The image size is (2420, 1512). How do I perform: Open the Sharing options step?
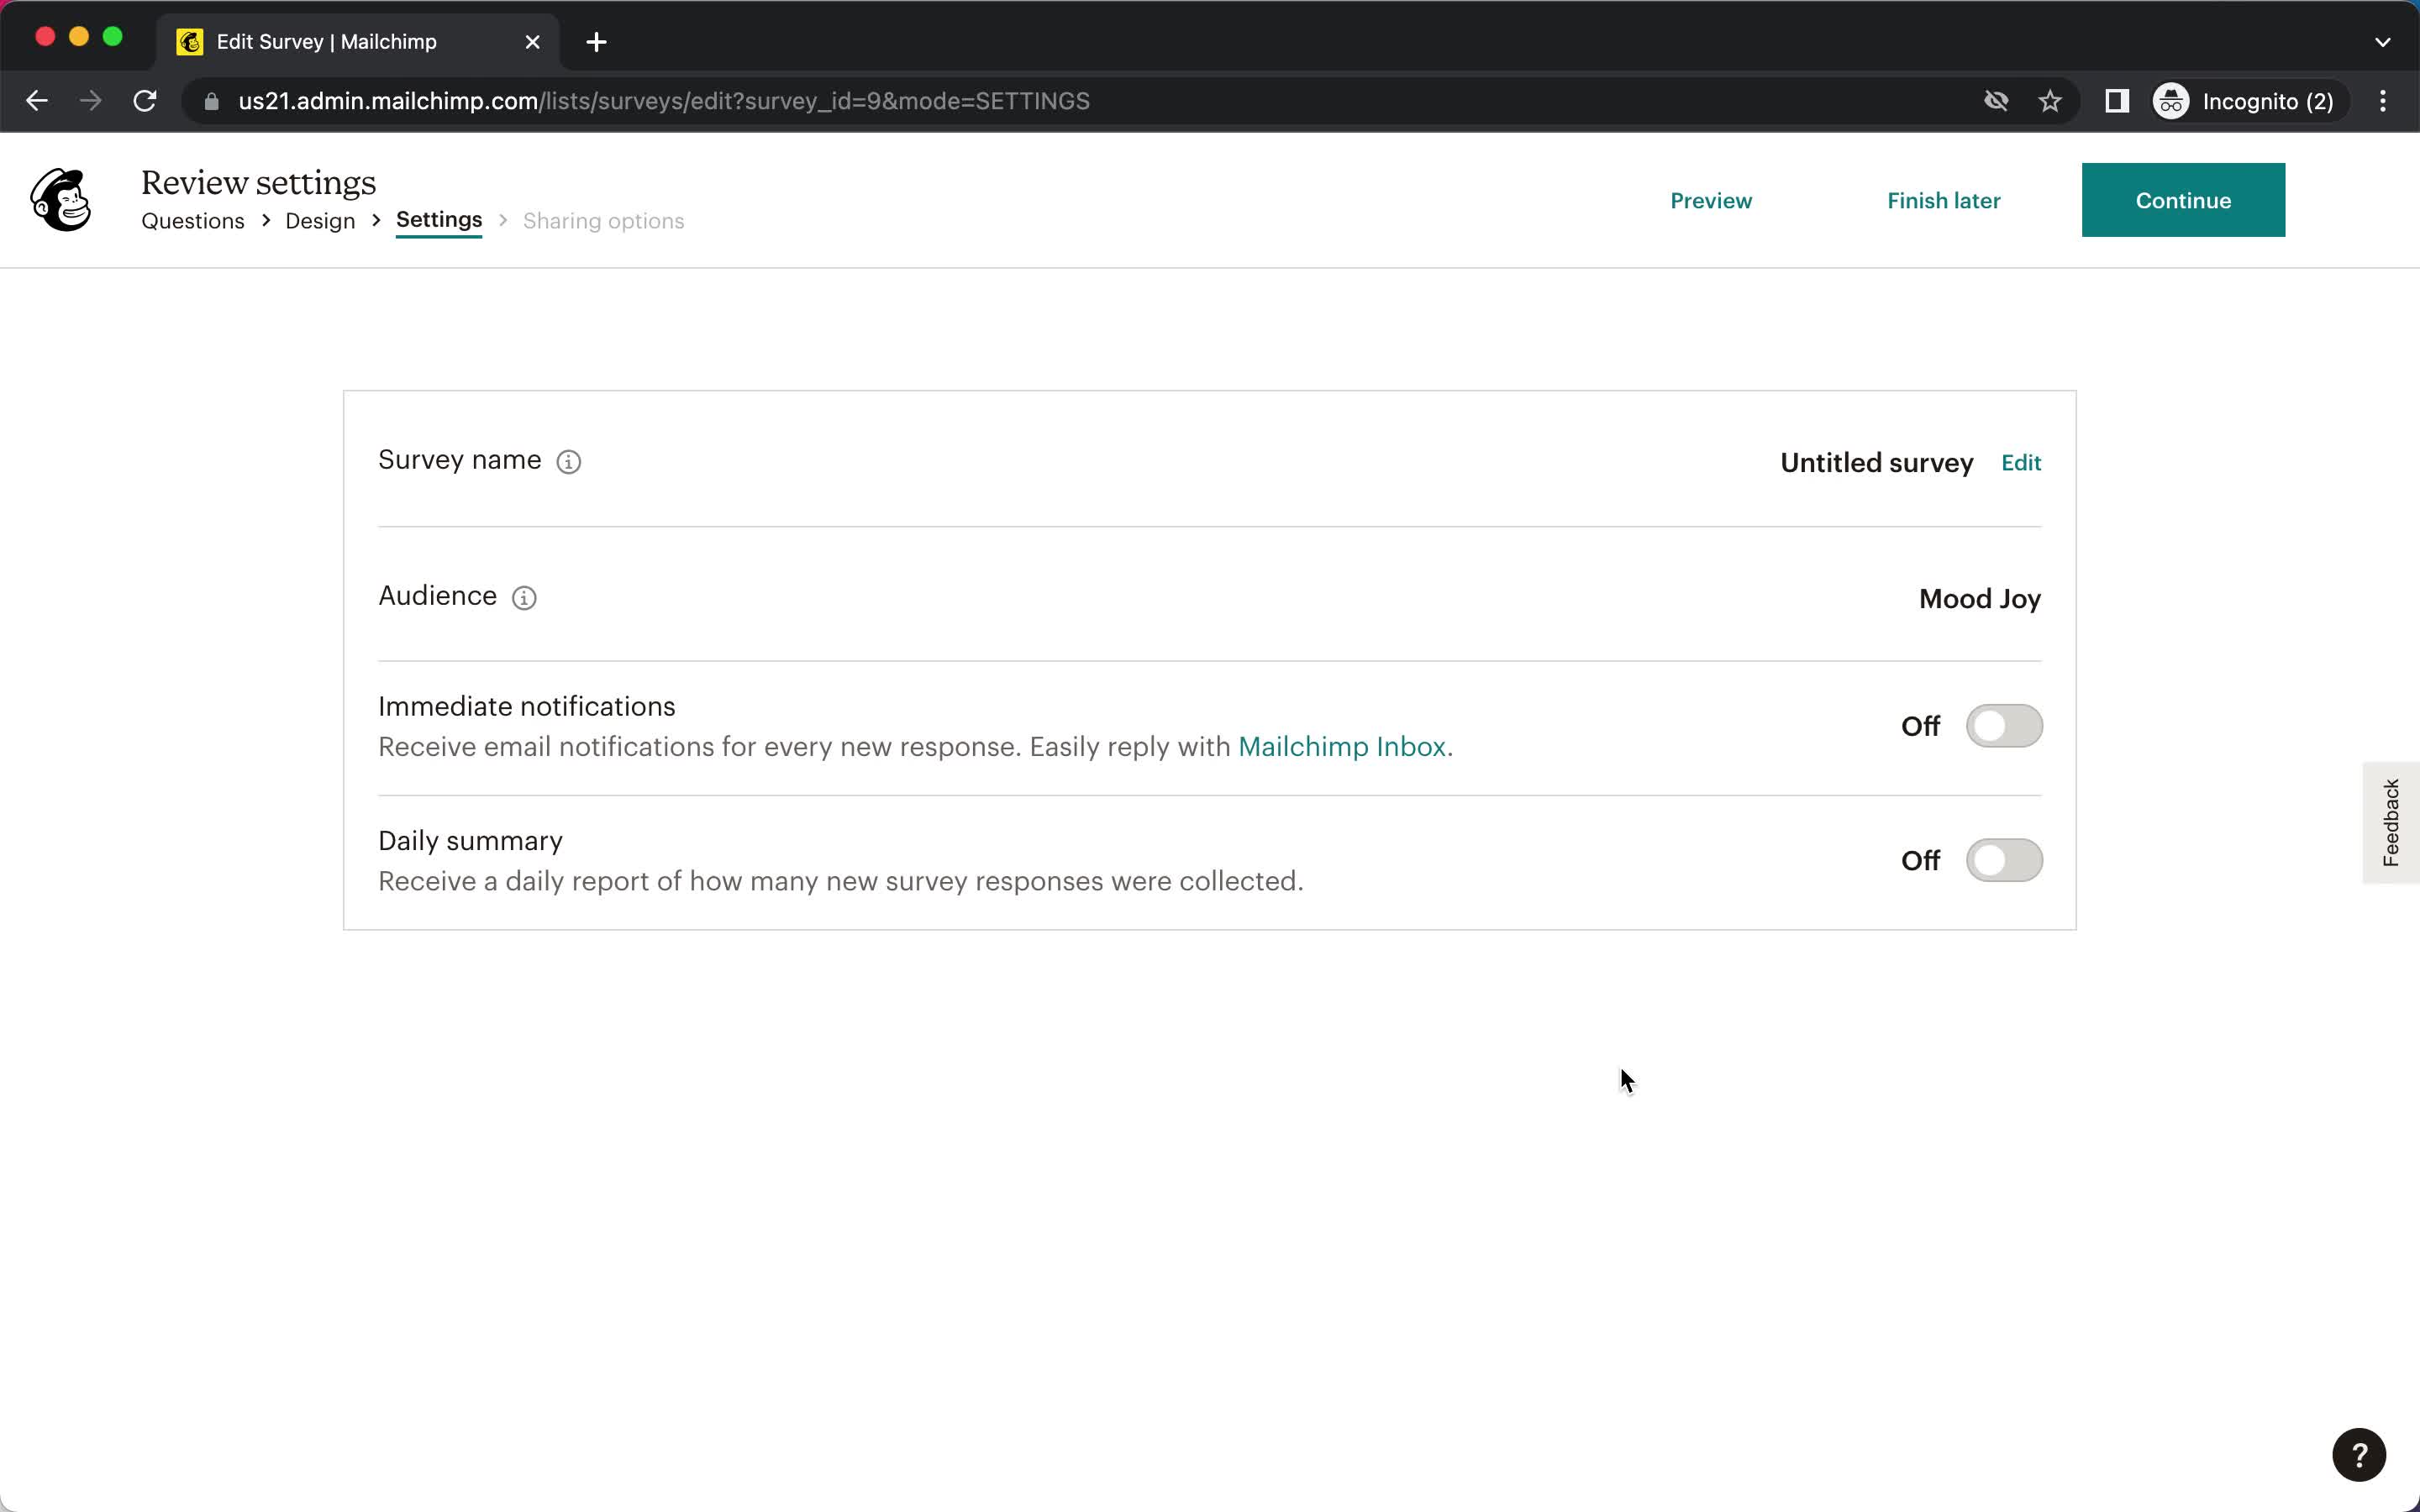coord(604,221)
